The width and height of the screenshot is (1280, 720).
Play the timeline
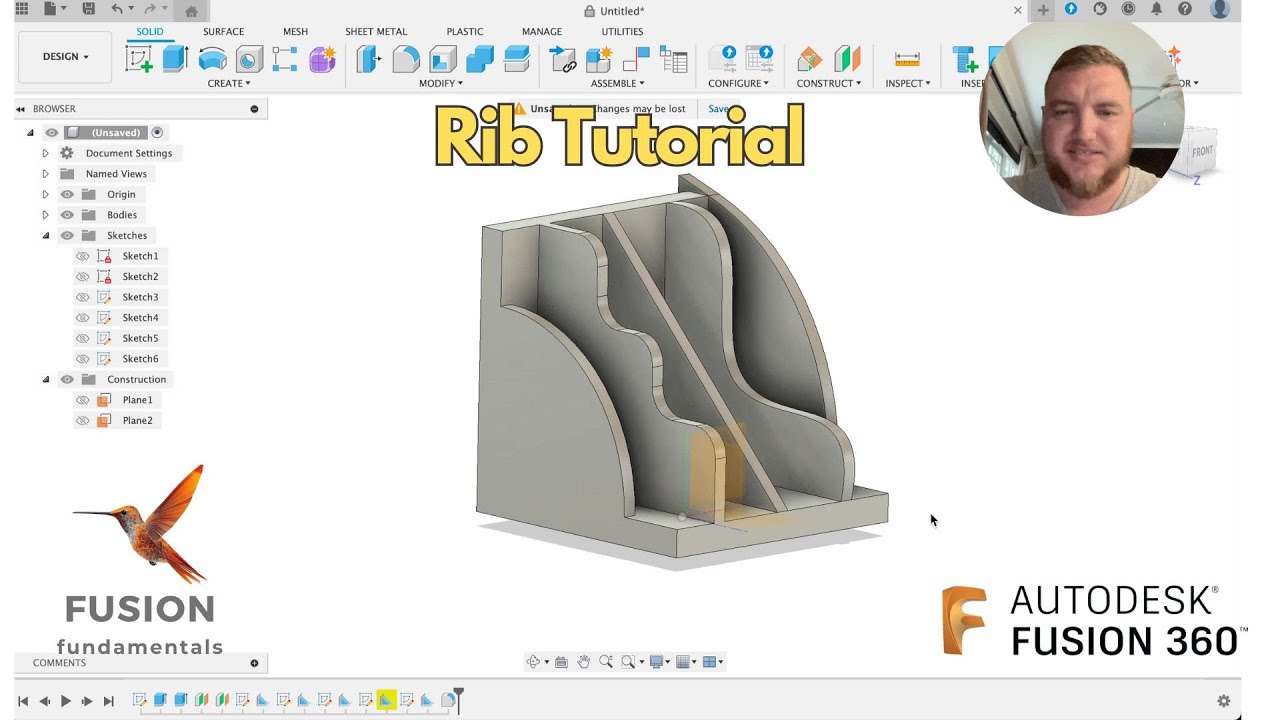(x=66, y=701)
